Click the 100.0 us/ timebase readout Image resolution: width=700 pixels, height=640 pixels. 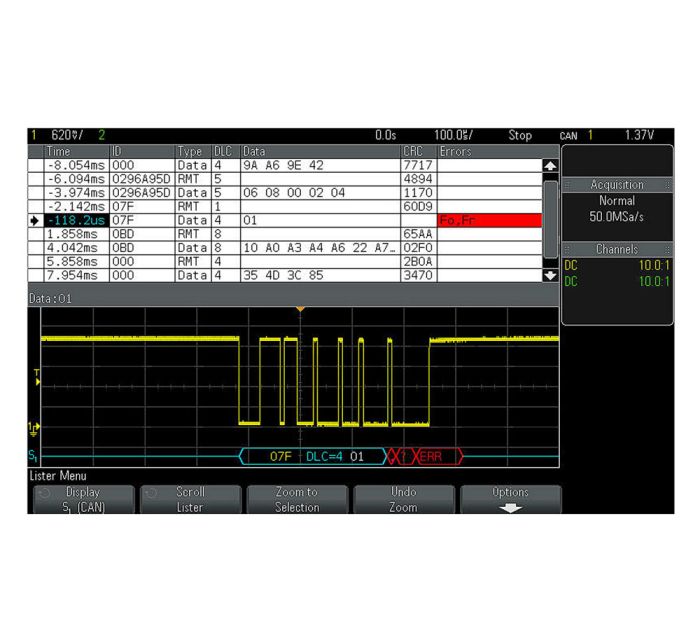coord(453,135)
